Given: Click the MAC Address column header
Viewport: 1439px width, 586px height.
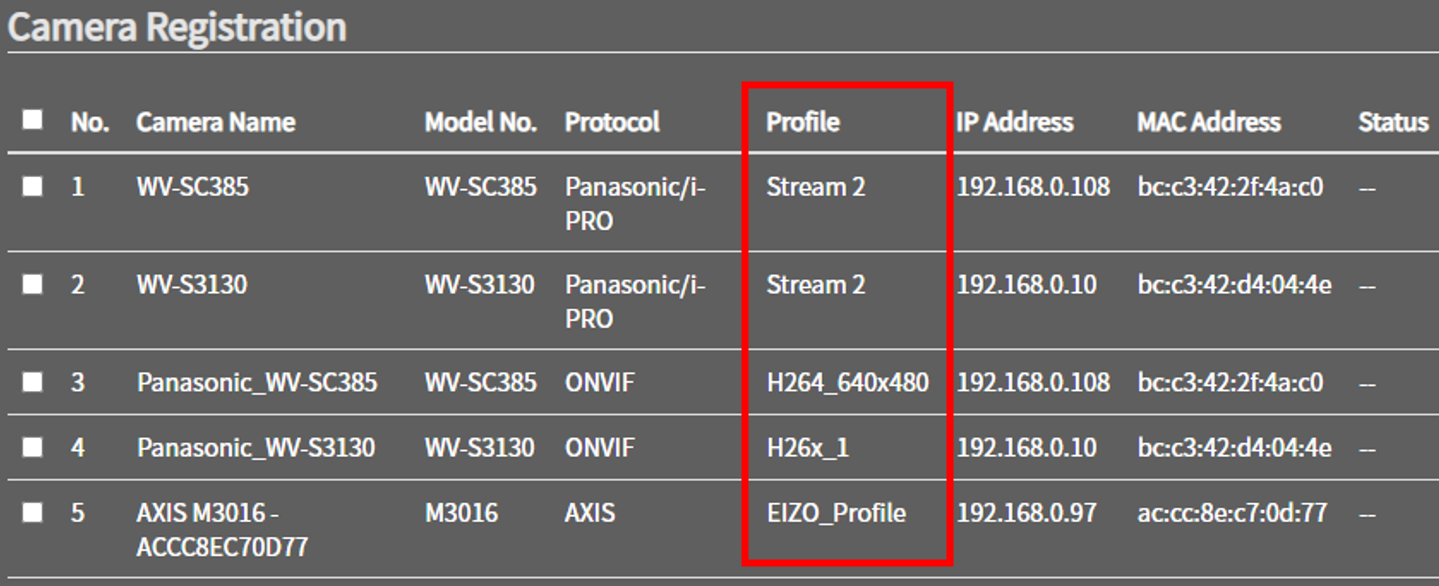Looking at the screenshot, I should [x=1208, y=122].
